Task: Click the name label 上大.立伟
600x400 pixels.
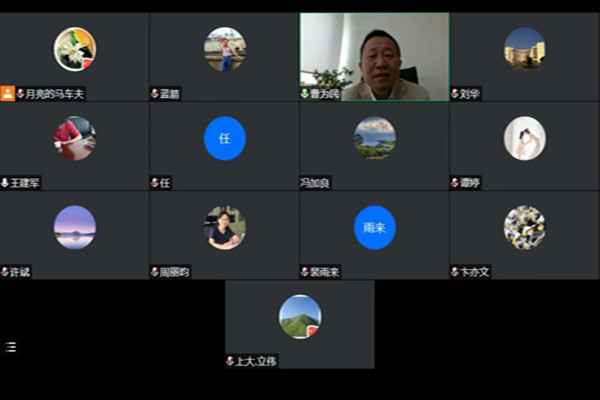Action: click(255, 361)
